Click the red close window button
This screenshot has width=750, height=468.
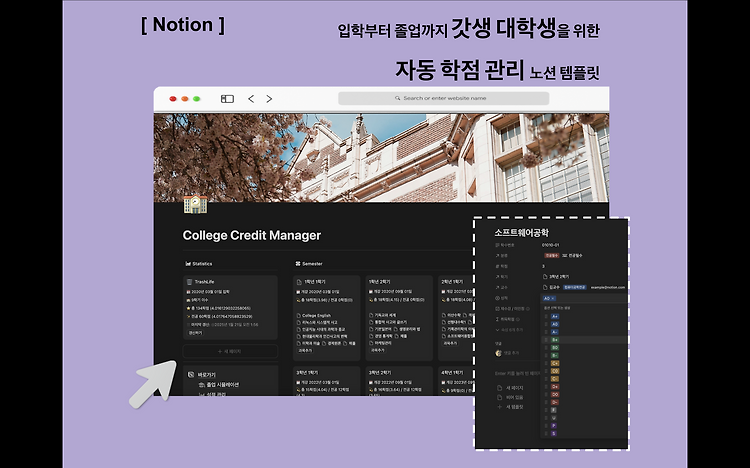point(173,99)
